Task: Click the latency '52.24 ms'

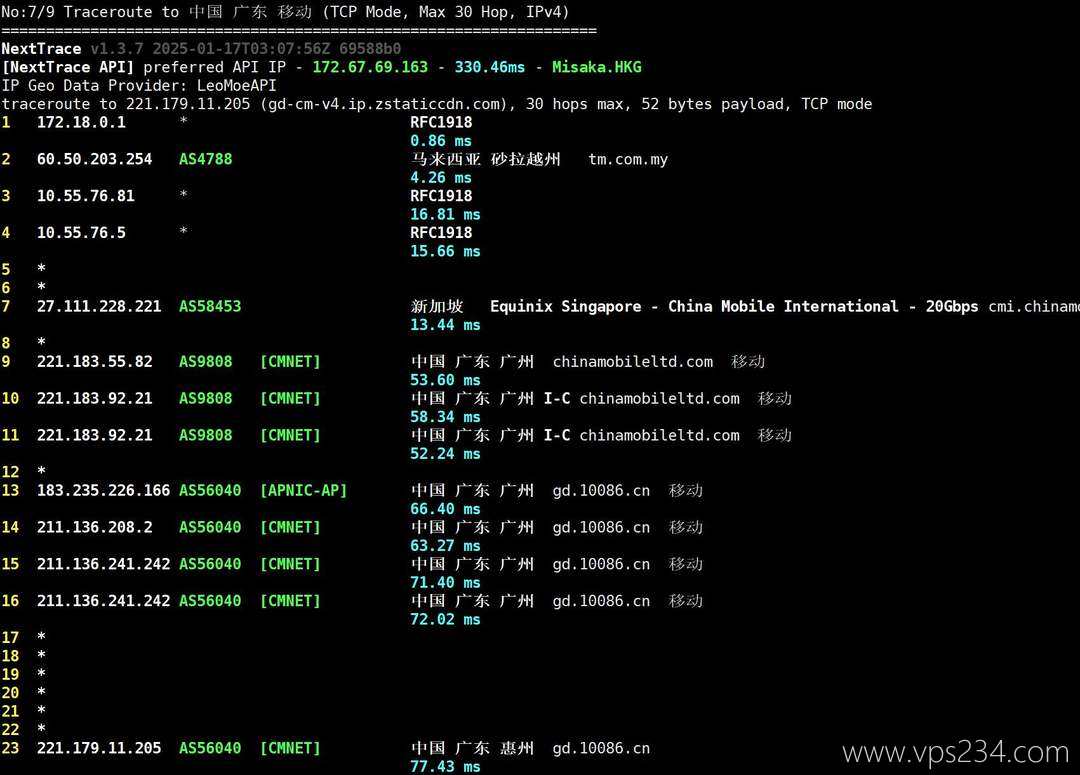Action: pyautogui.click(x=445, y=454)
